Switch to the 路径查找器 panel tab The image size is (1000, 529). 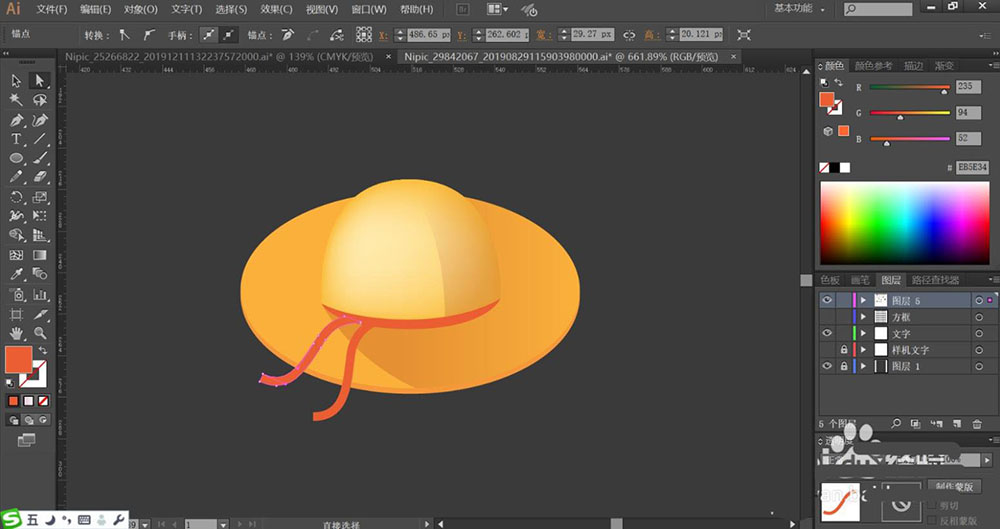click(935, 280)
